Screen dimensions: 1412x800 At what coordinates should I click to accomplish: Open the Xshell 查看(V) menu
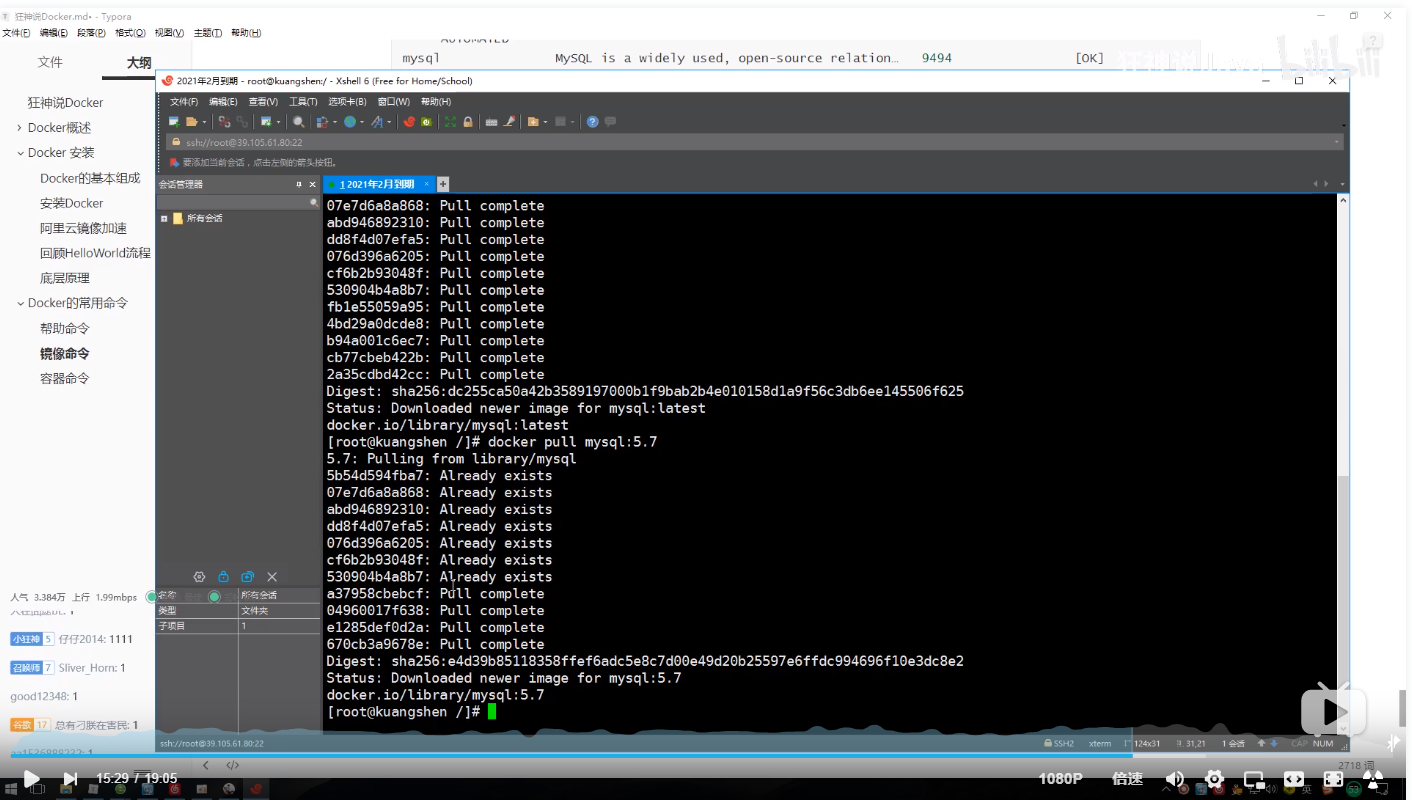point(263,101)
